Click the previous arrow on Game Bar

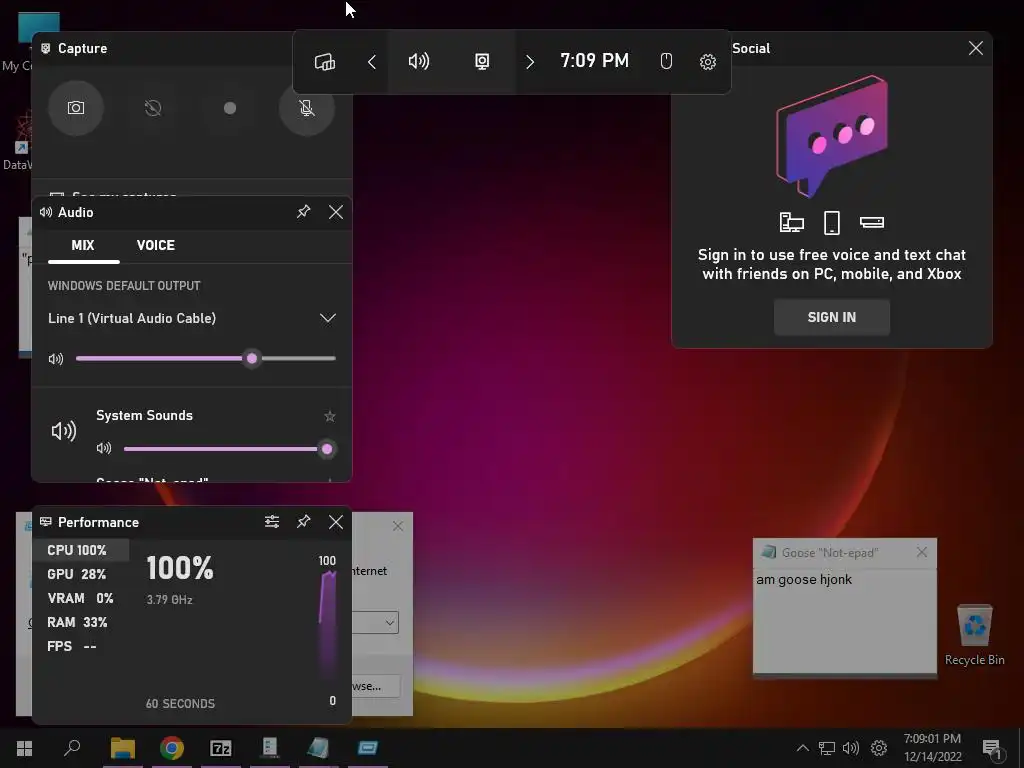(372, 62)
